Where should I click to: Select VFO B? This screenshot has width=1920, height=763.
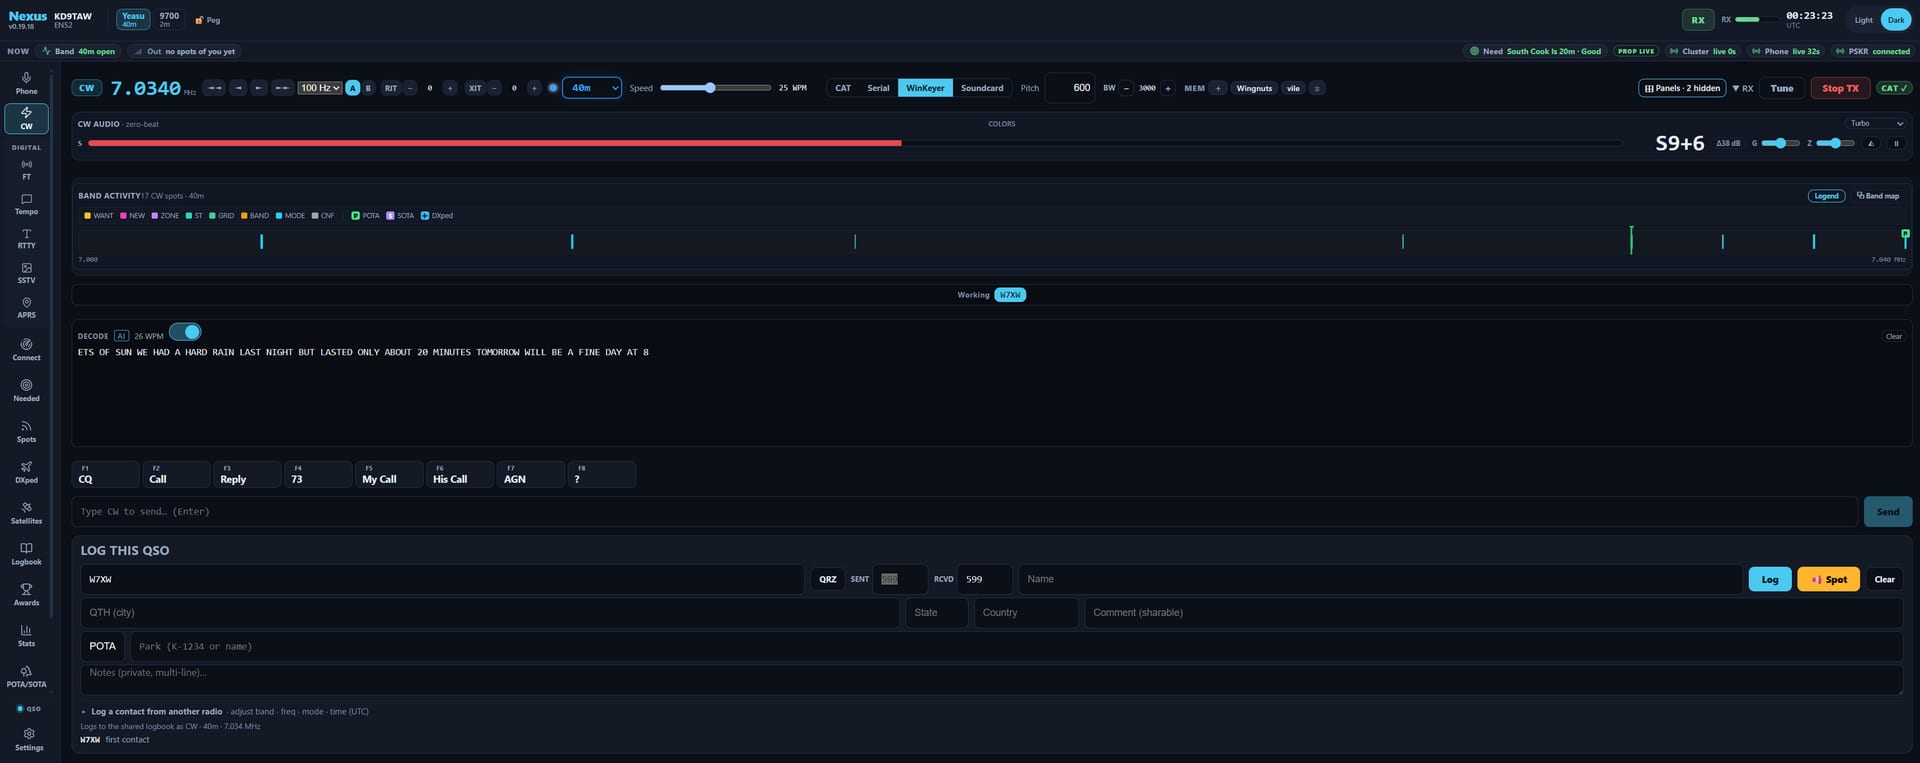click(368, 88)
